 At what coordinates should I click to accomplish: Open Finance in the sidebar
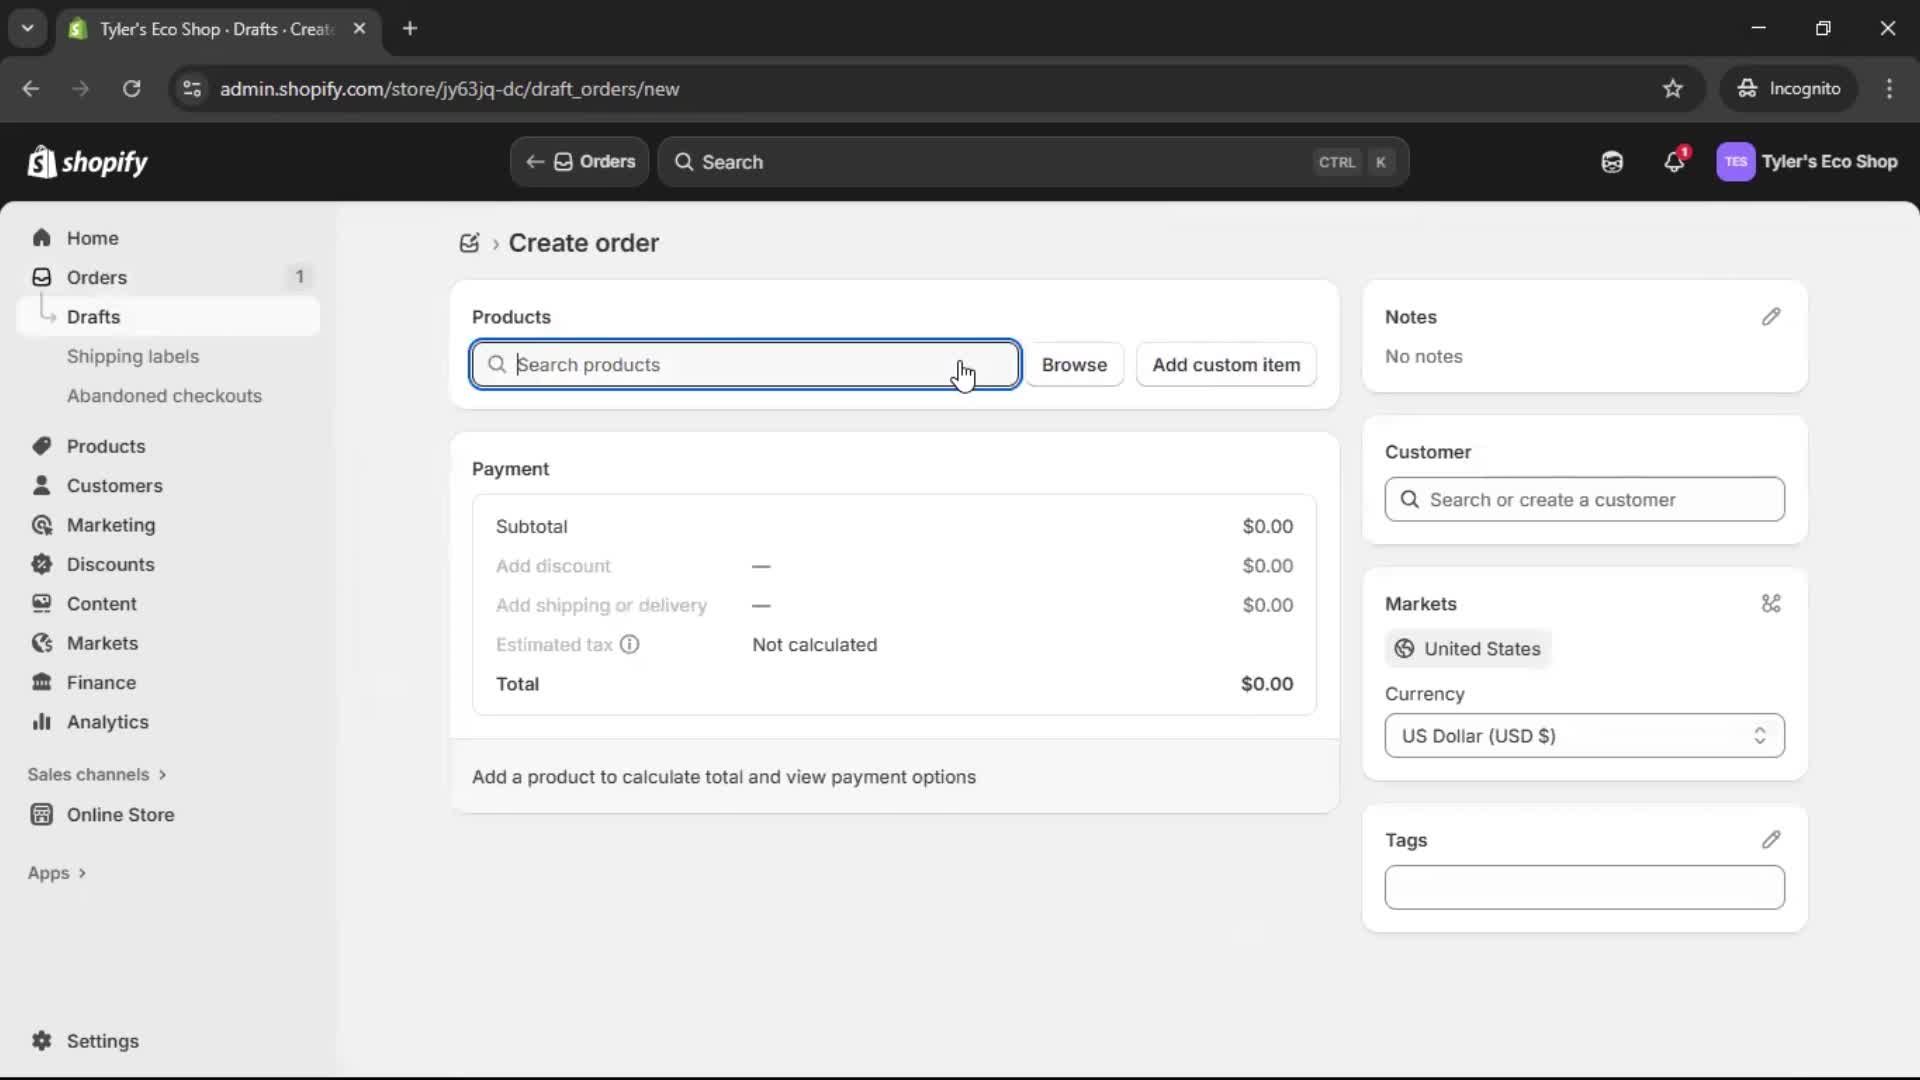click(101, 682)
